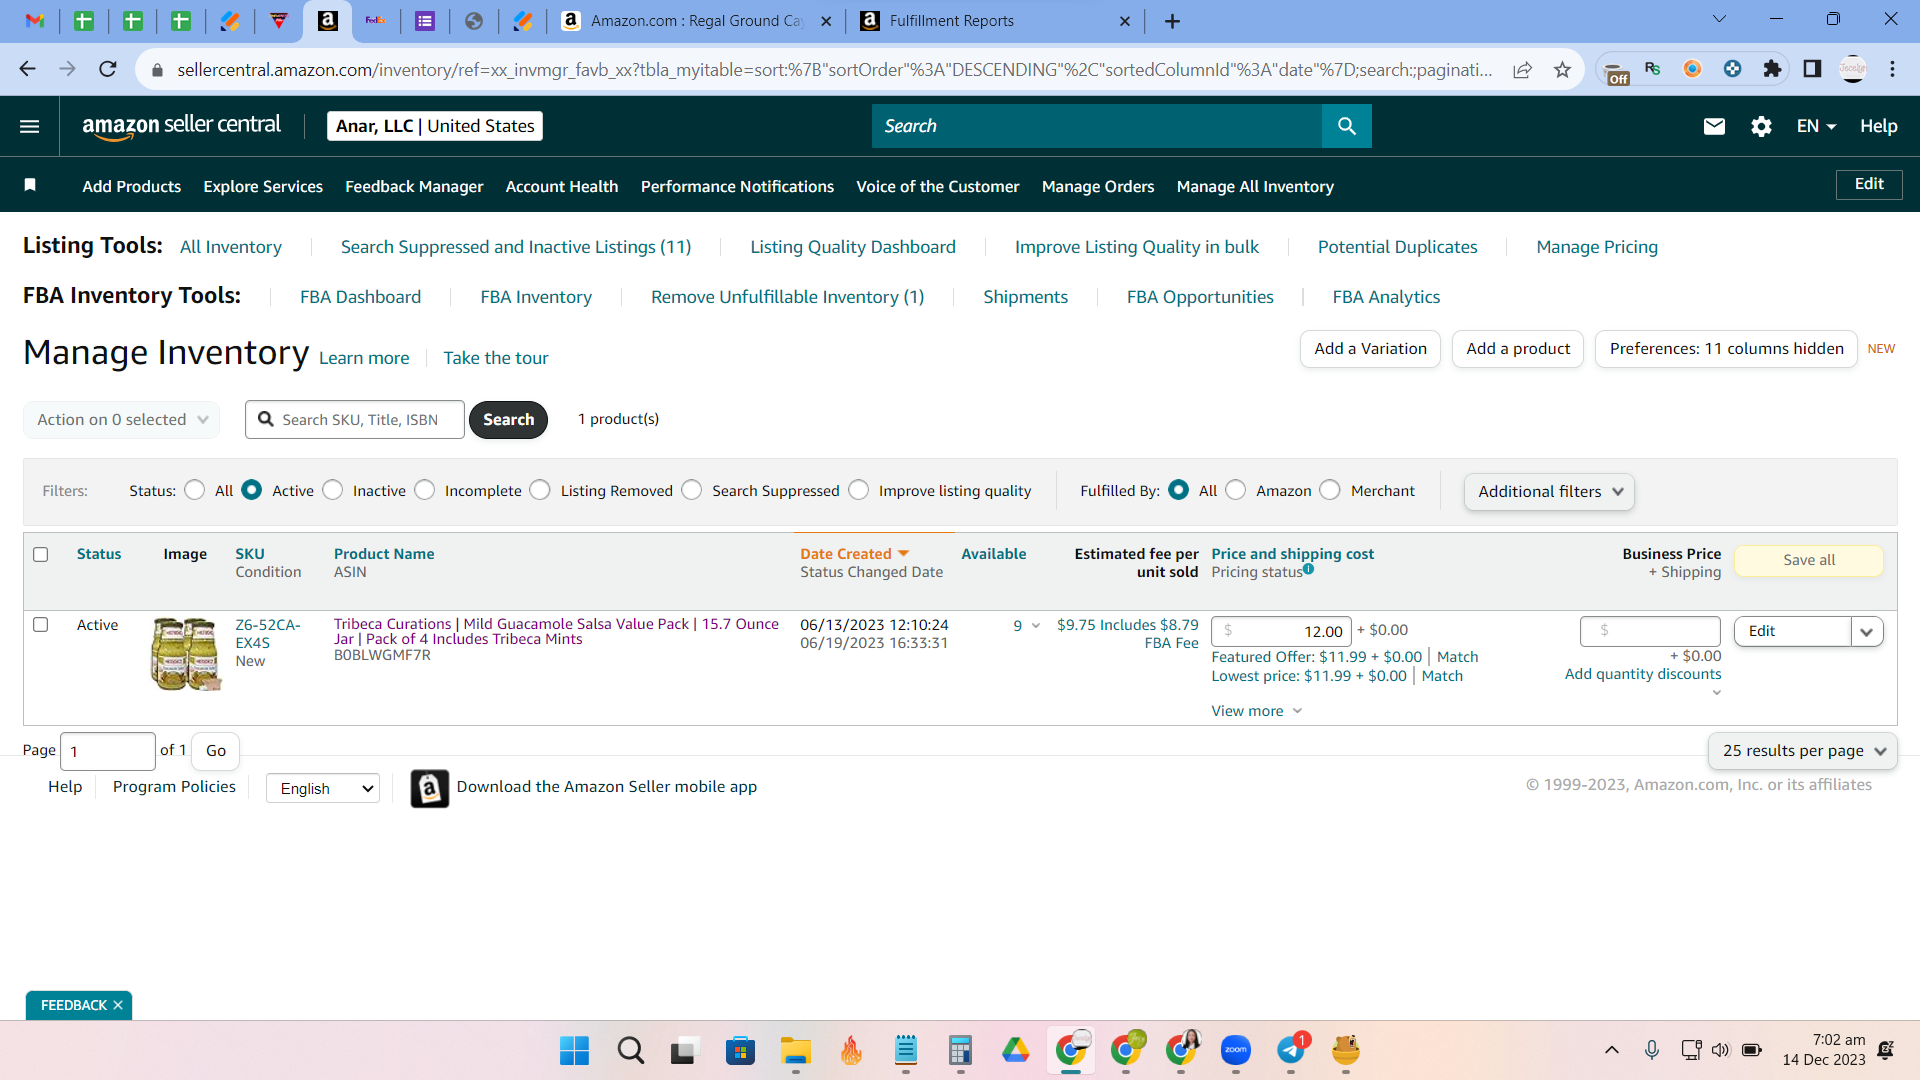Select Status filter Inactive radio button
1920x1080 pixels.
coord(333,490)
